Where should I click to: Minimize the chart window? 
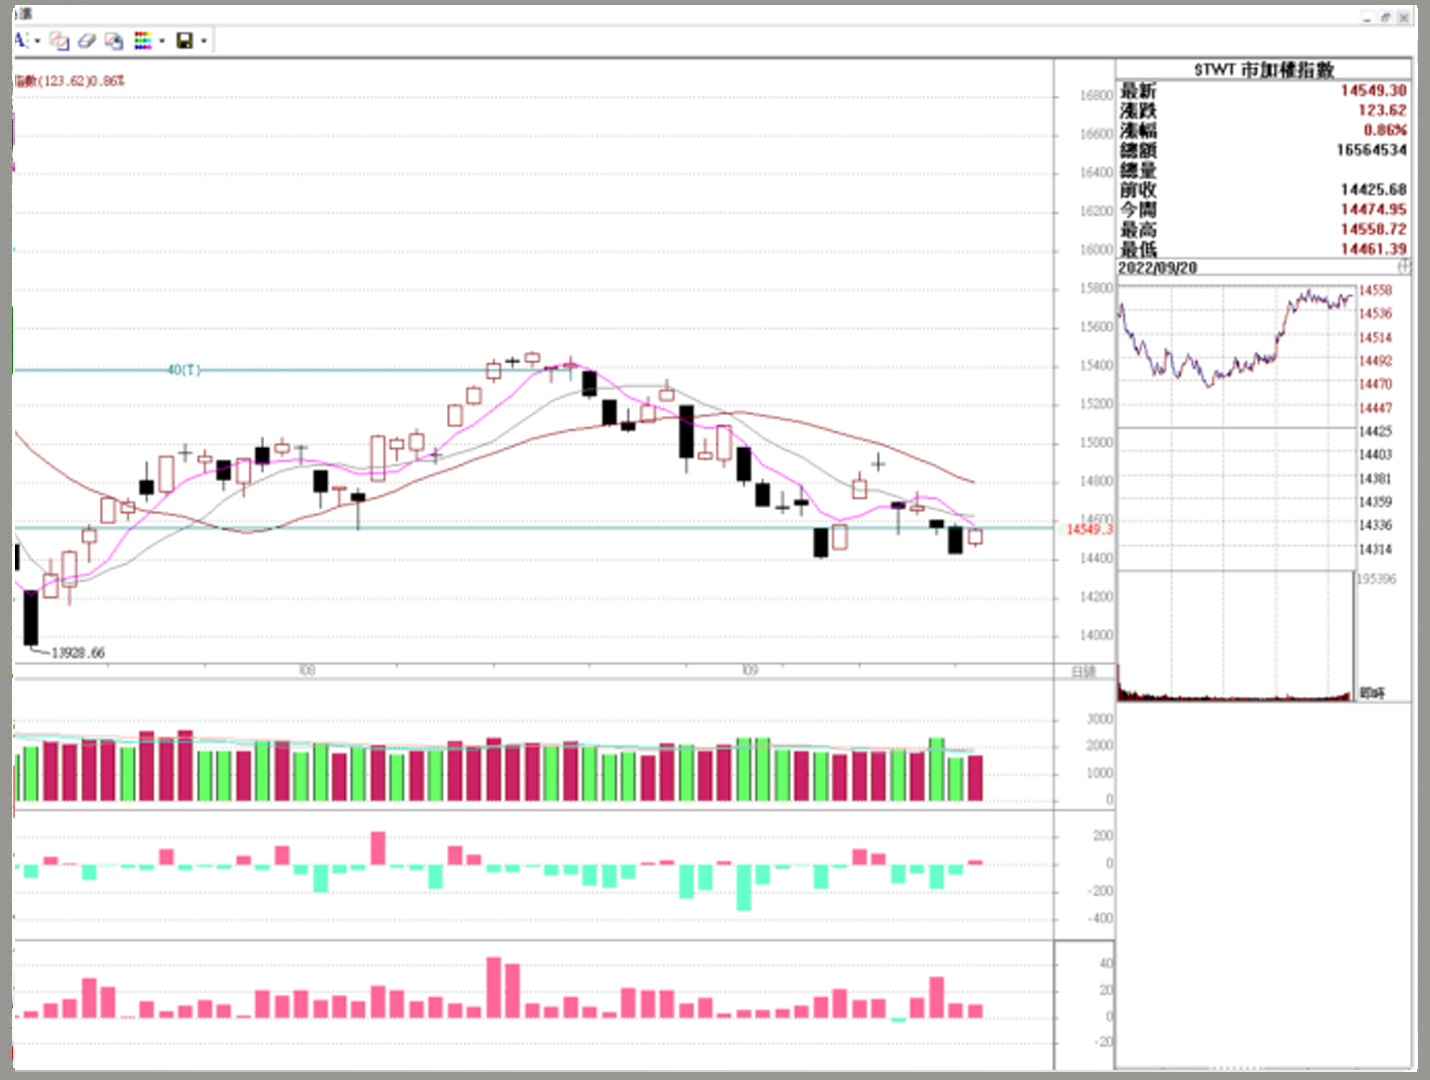click(1368, 17)
